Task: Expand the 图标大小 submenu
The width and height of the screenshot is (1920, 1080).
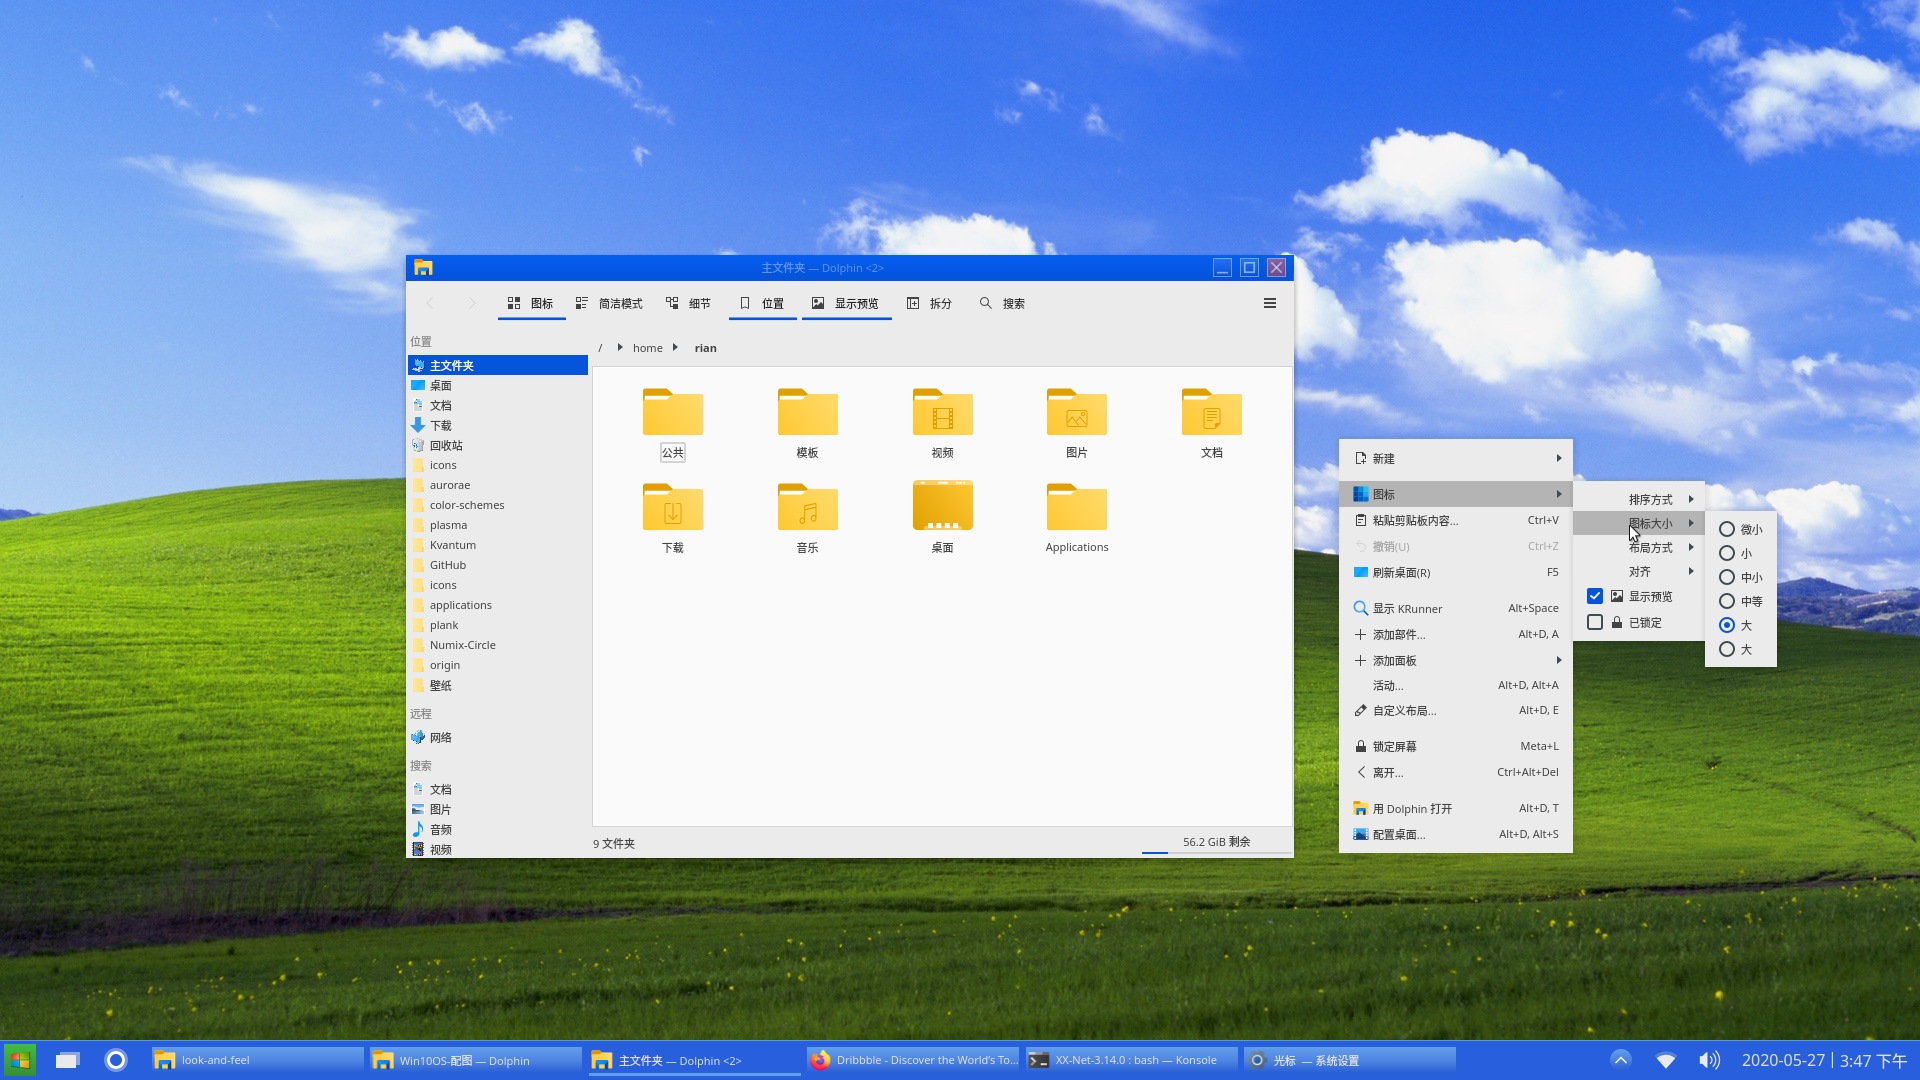Action: pyautogui.click(x=1639, y=523)
